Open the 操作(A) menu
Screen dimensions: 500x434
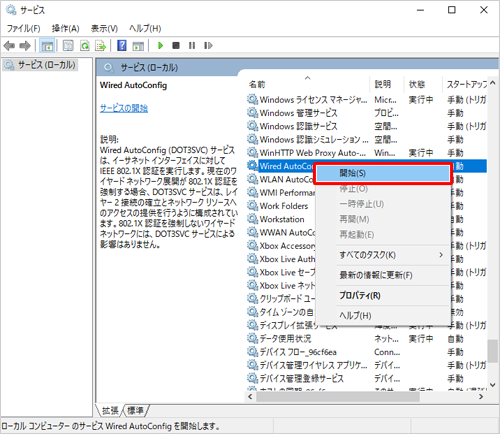click(x=66, y=29)
